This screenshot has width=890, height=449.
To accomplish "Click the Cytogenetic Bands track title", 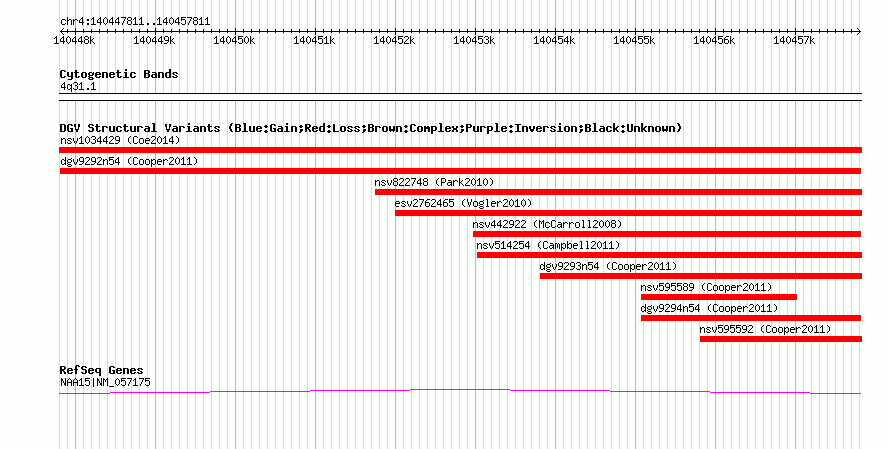I will point(119,74).
